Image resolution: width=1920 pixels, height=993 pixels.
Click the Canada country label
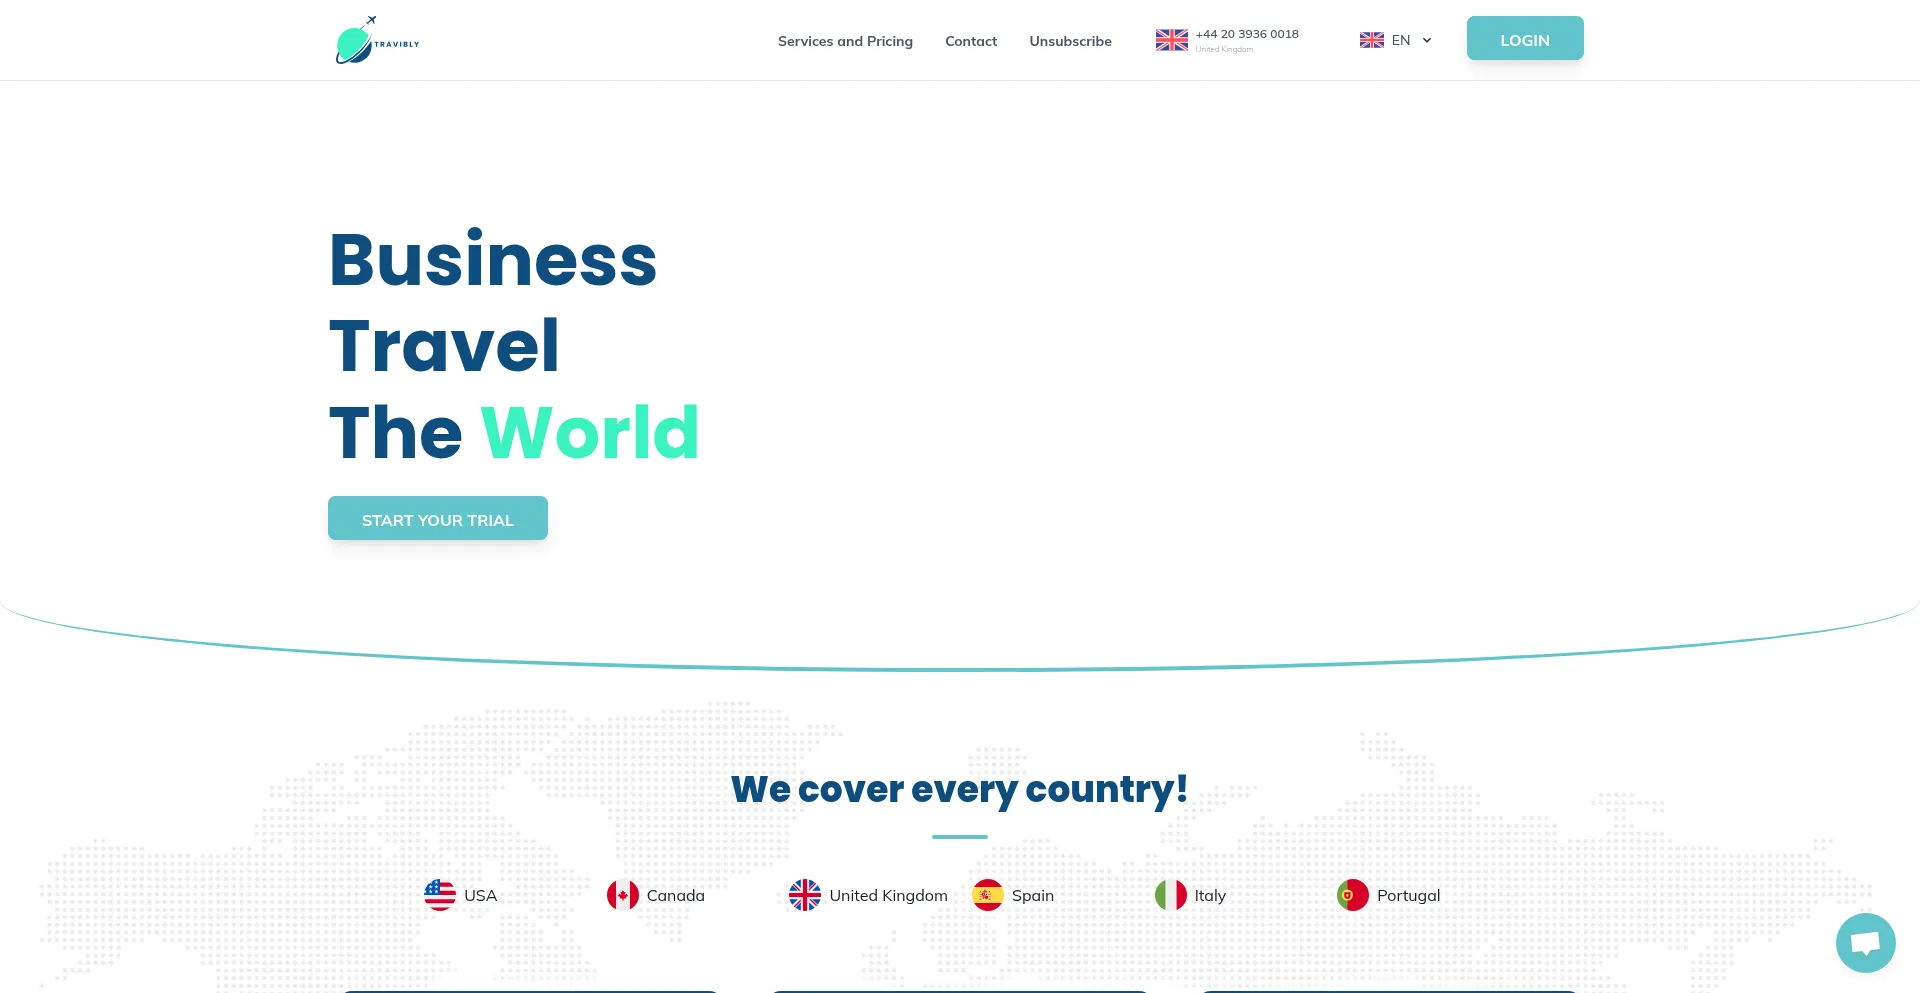pos(676,896)
